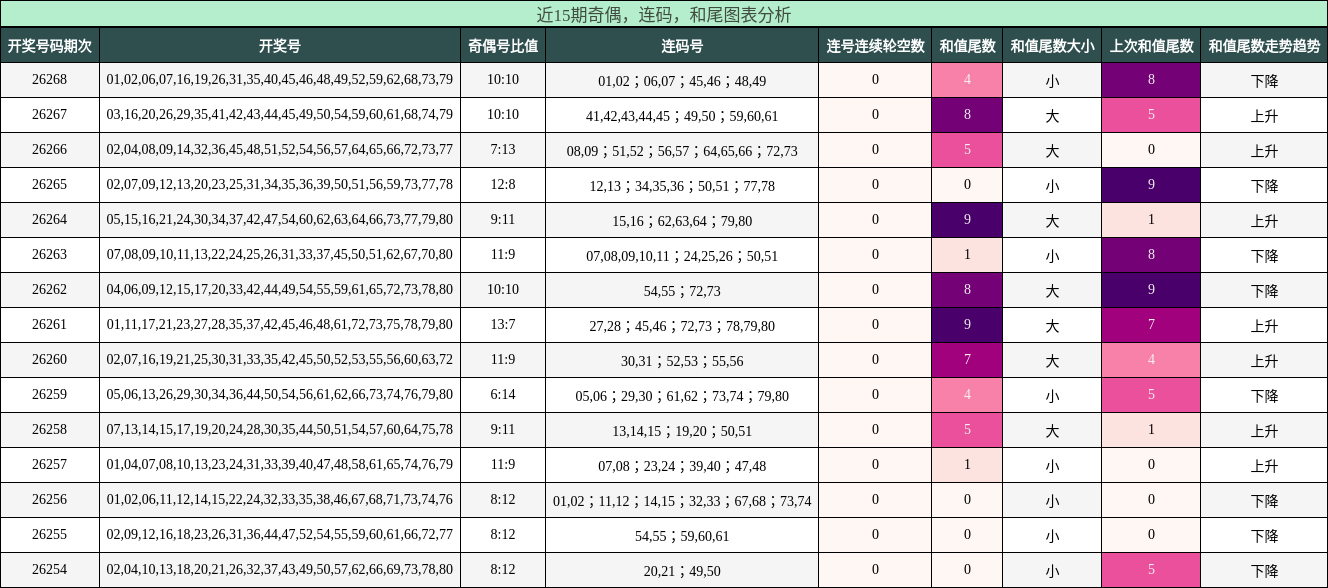Click the 连码号 cell 30,31；52,53；55,56

(x=682, y=361)
